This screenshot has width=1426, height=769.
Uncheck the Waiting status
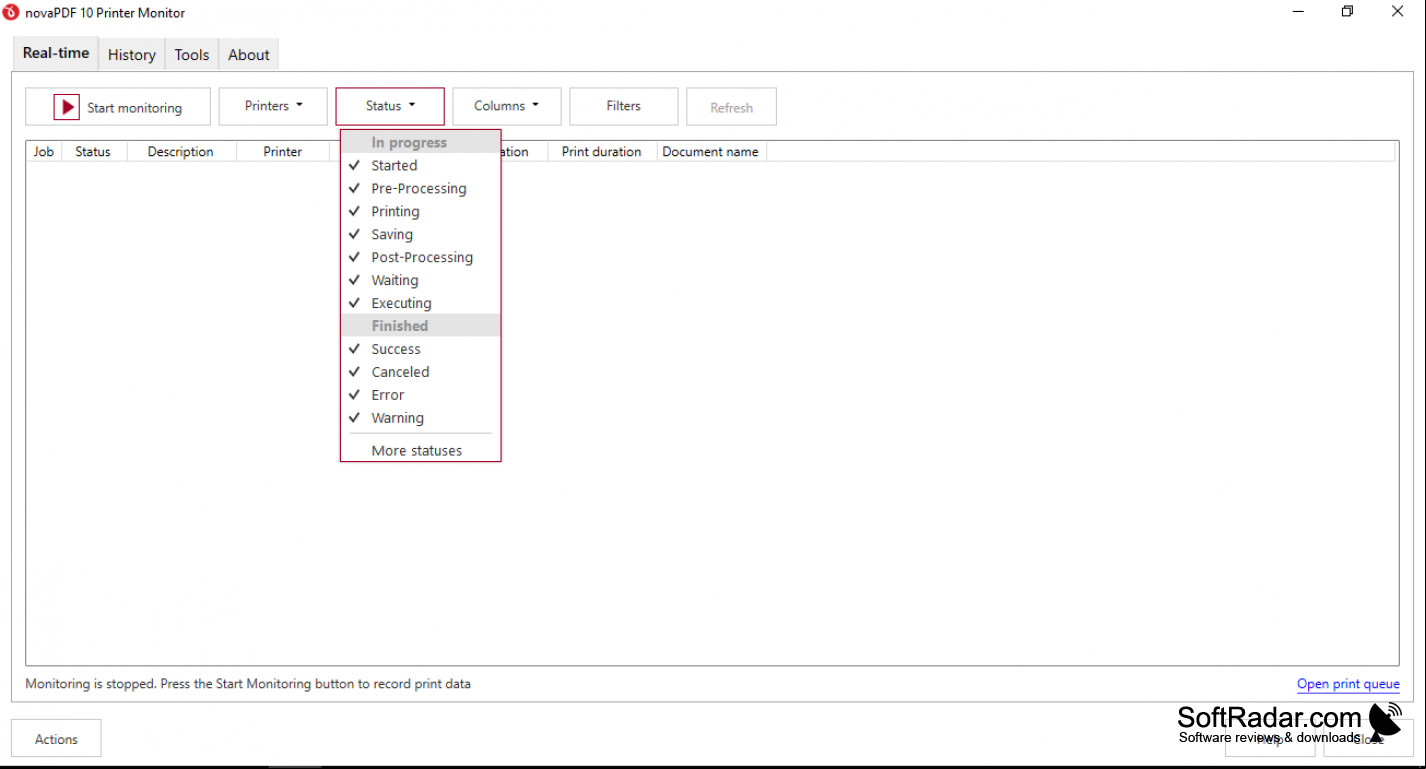[420, 280]
